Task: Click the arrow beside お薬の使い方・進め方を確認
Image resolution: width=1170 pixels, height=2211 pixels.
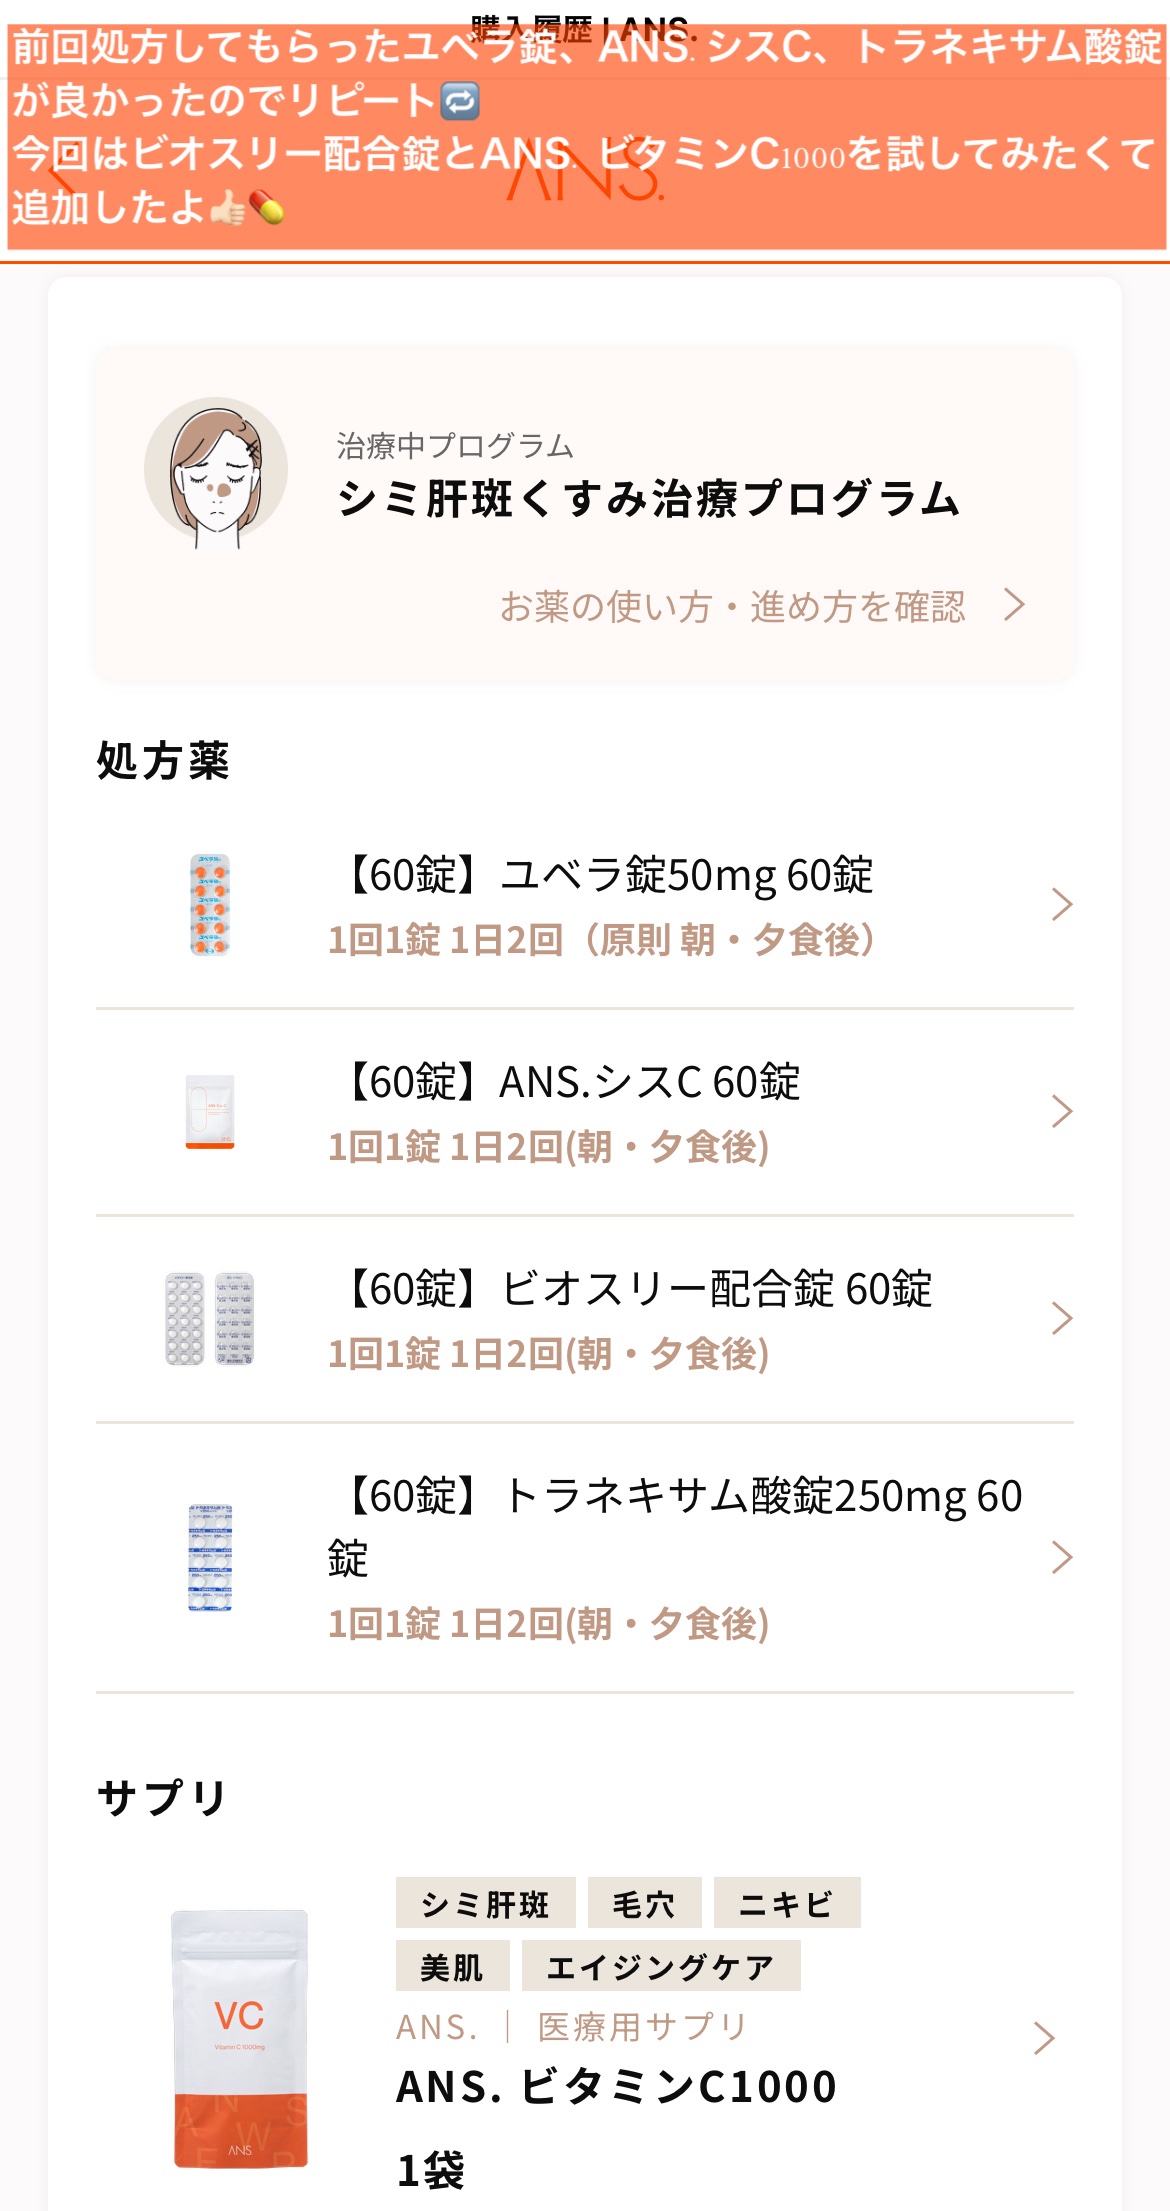Action: pyautogui.click(x=1015, y=605)
